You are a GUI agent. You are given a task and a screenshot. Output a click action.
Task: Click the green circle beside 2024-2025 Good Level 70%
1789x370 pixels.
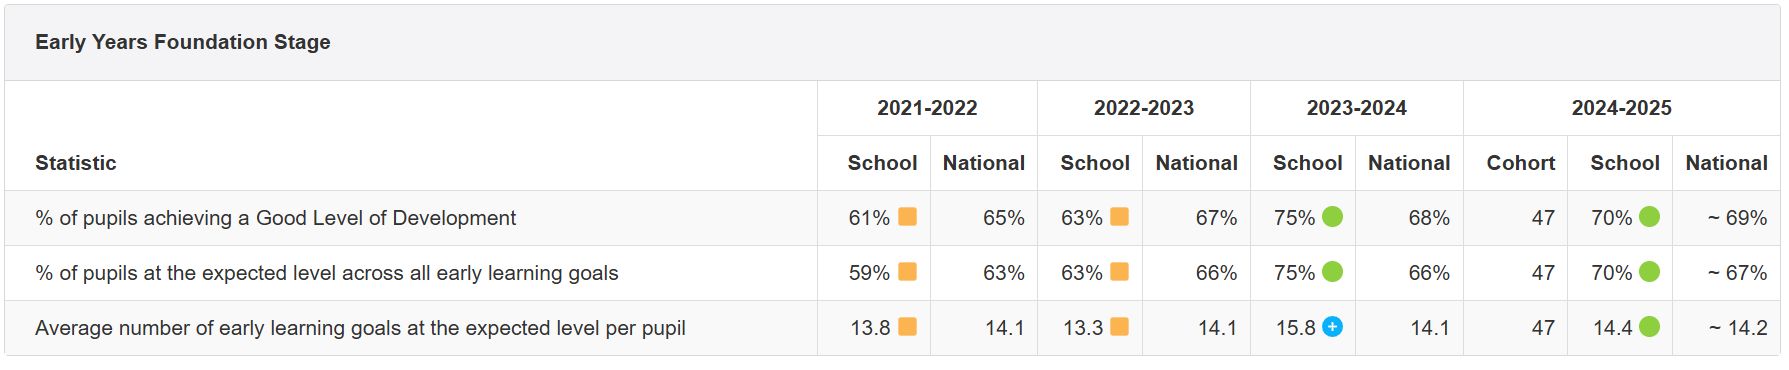[x=1650, y=217]
